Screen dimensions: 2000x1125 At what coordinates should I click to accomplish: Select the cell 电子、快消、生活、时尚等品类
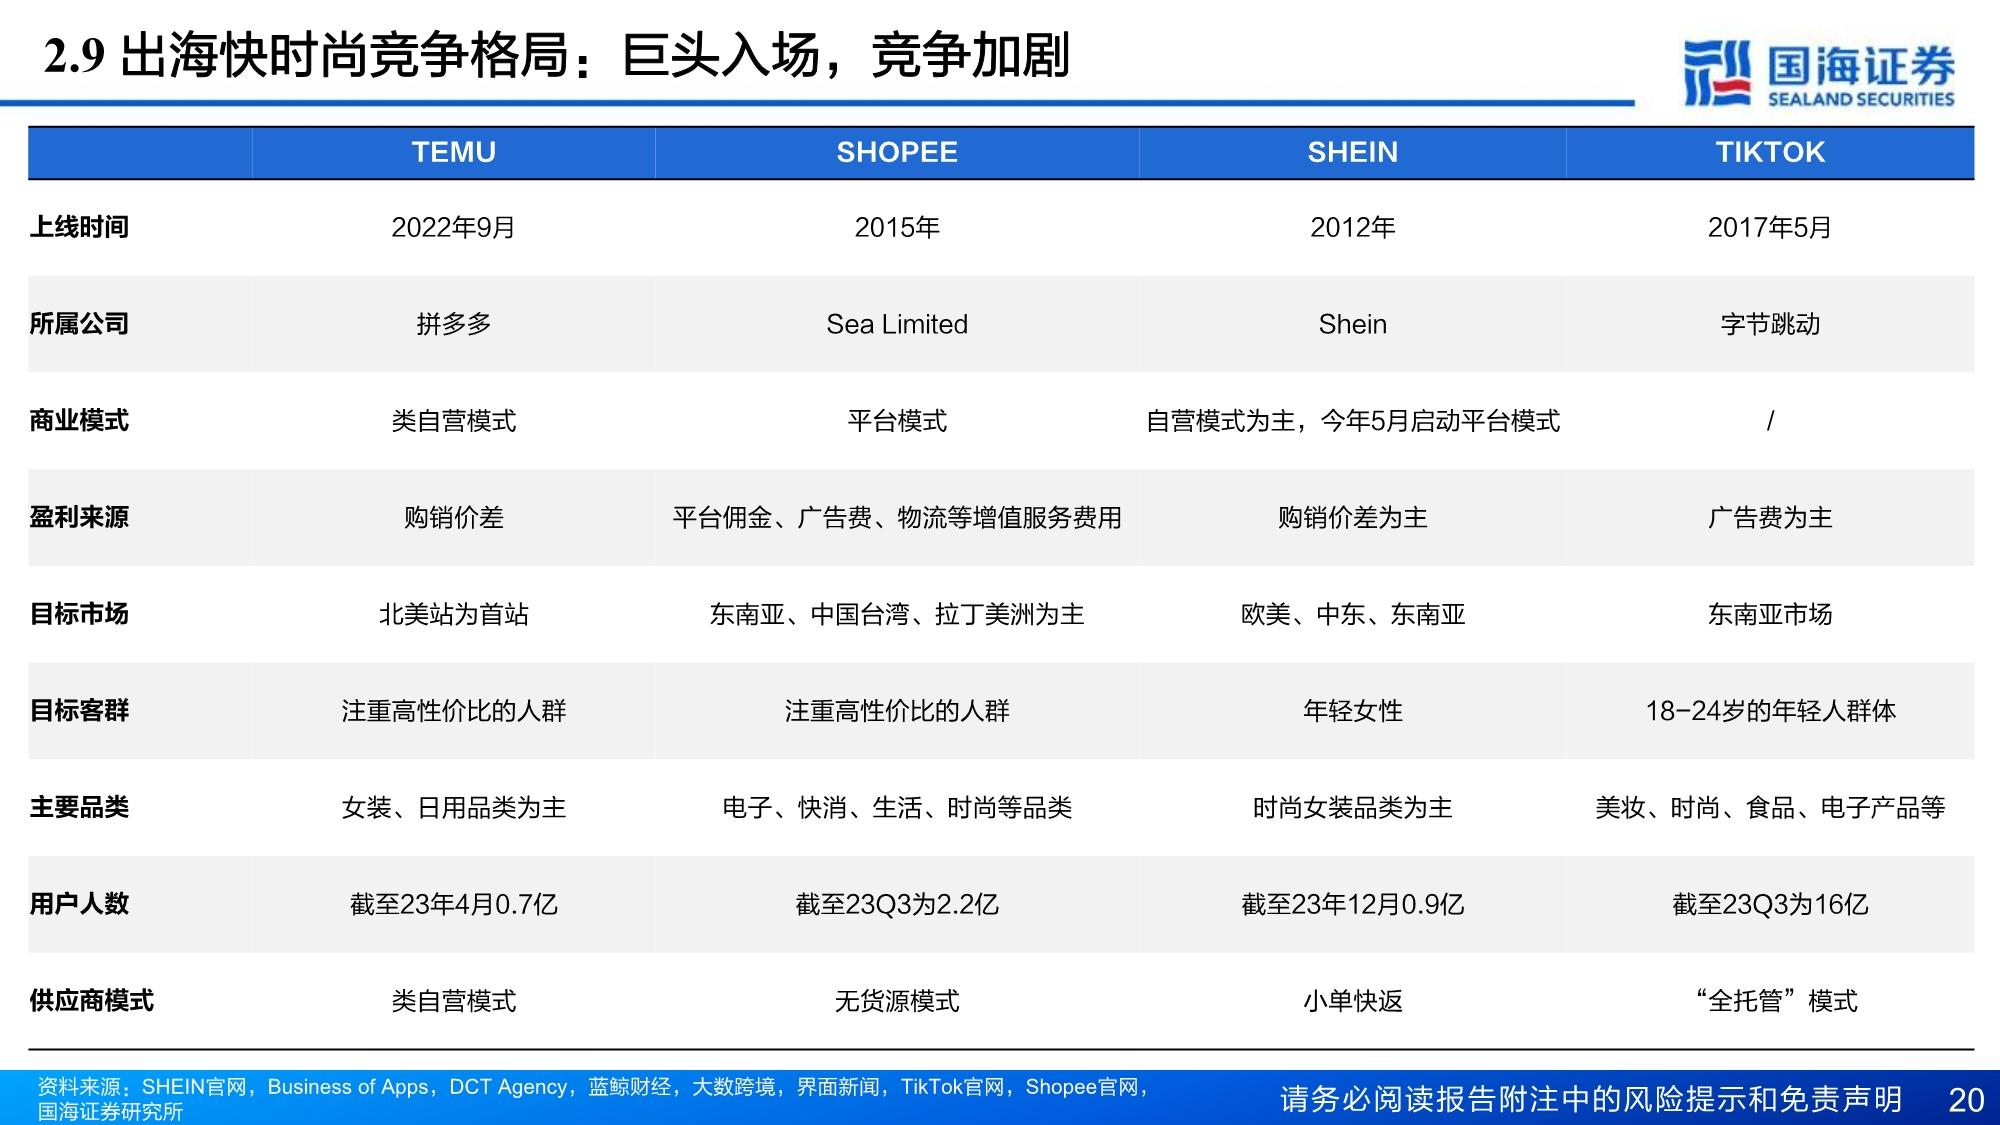click(897, 807)
